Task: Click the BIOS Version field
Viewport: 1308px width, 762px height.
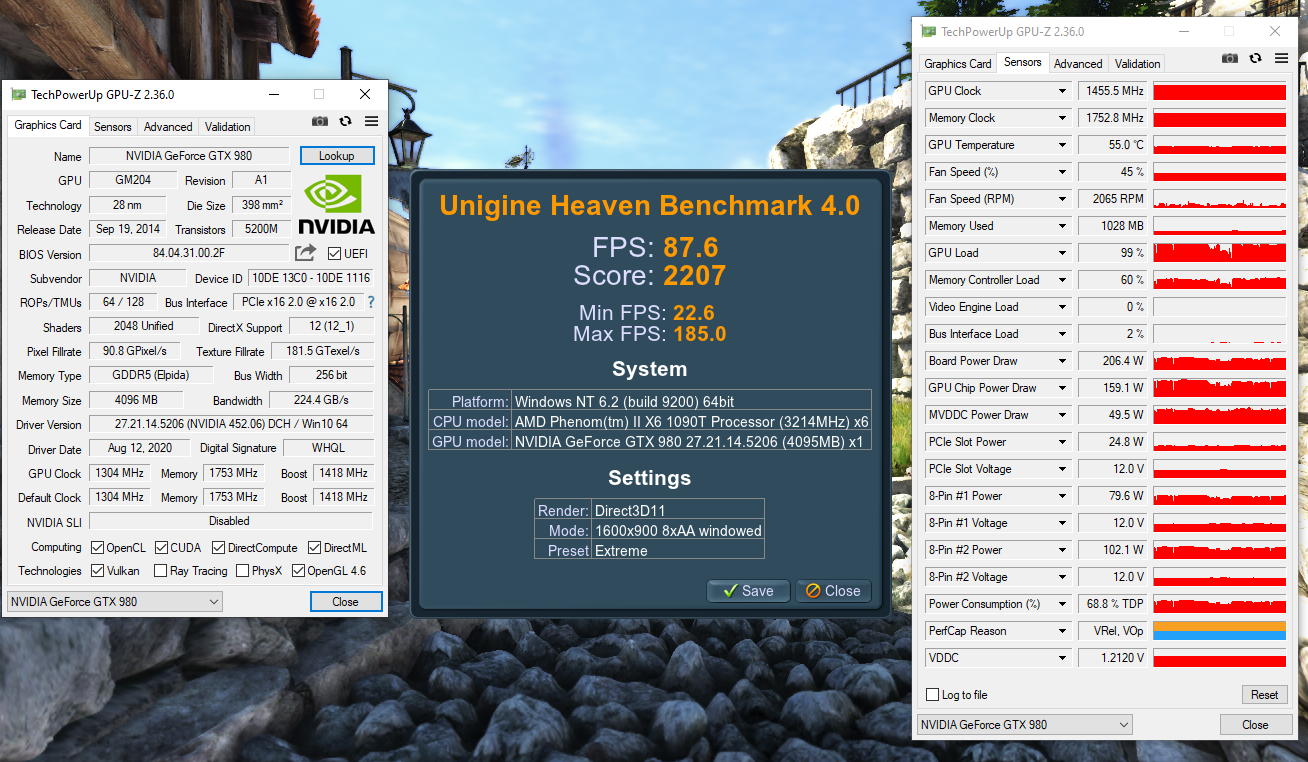Action: coord(189,254)
